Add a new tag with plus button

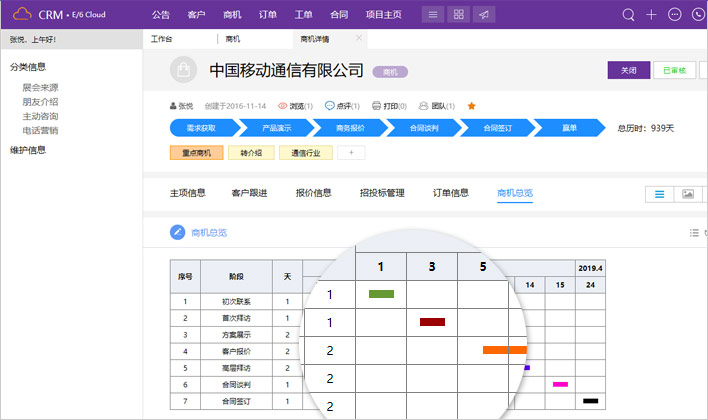click(x=351, y=153)
